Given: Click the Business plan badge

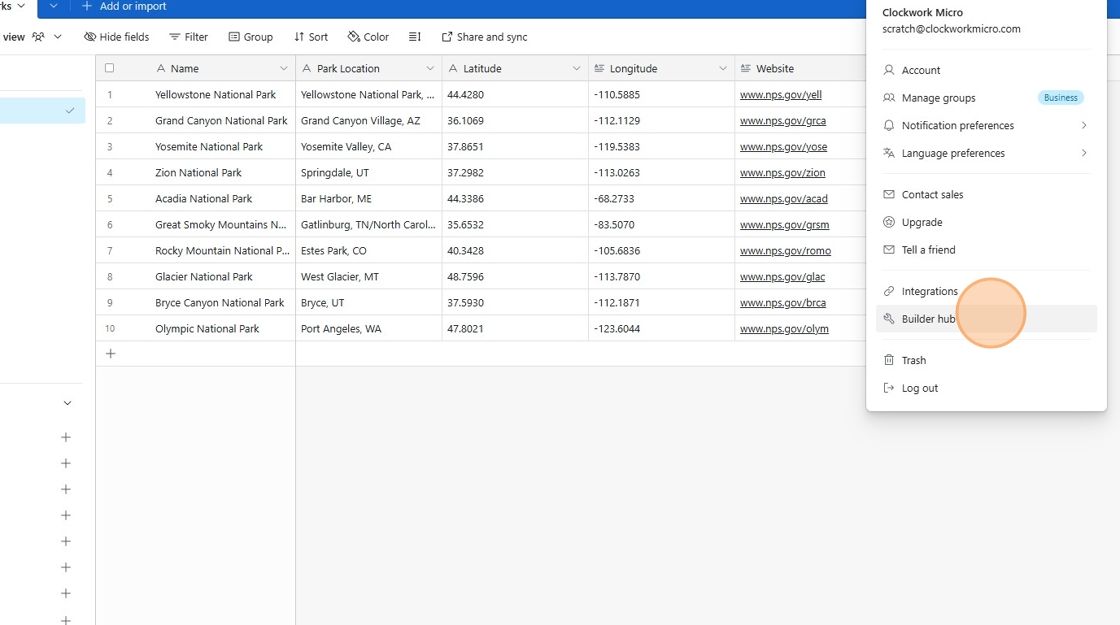Looking at the screenshot, I should pyautogui.click(x=1060, y=98).
